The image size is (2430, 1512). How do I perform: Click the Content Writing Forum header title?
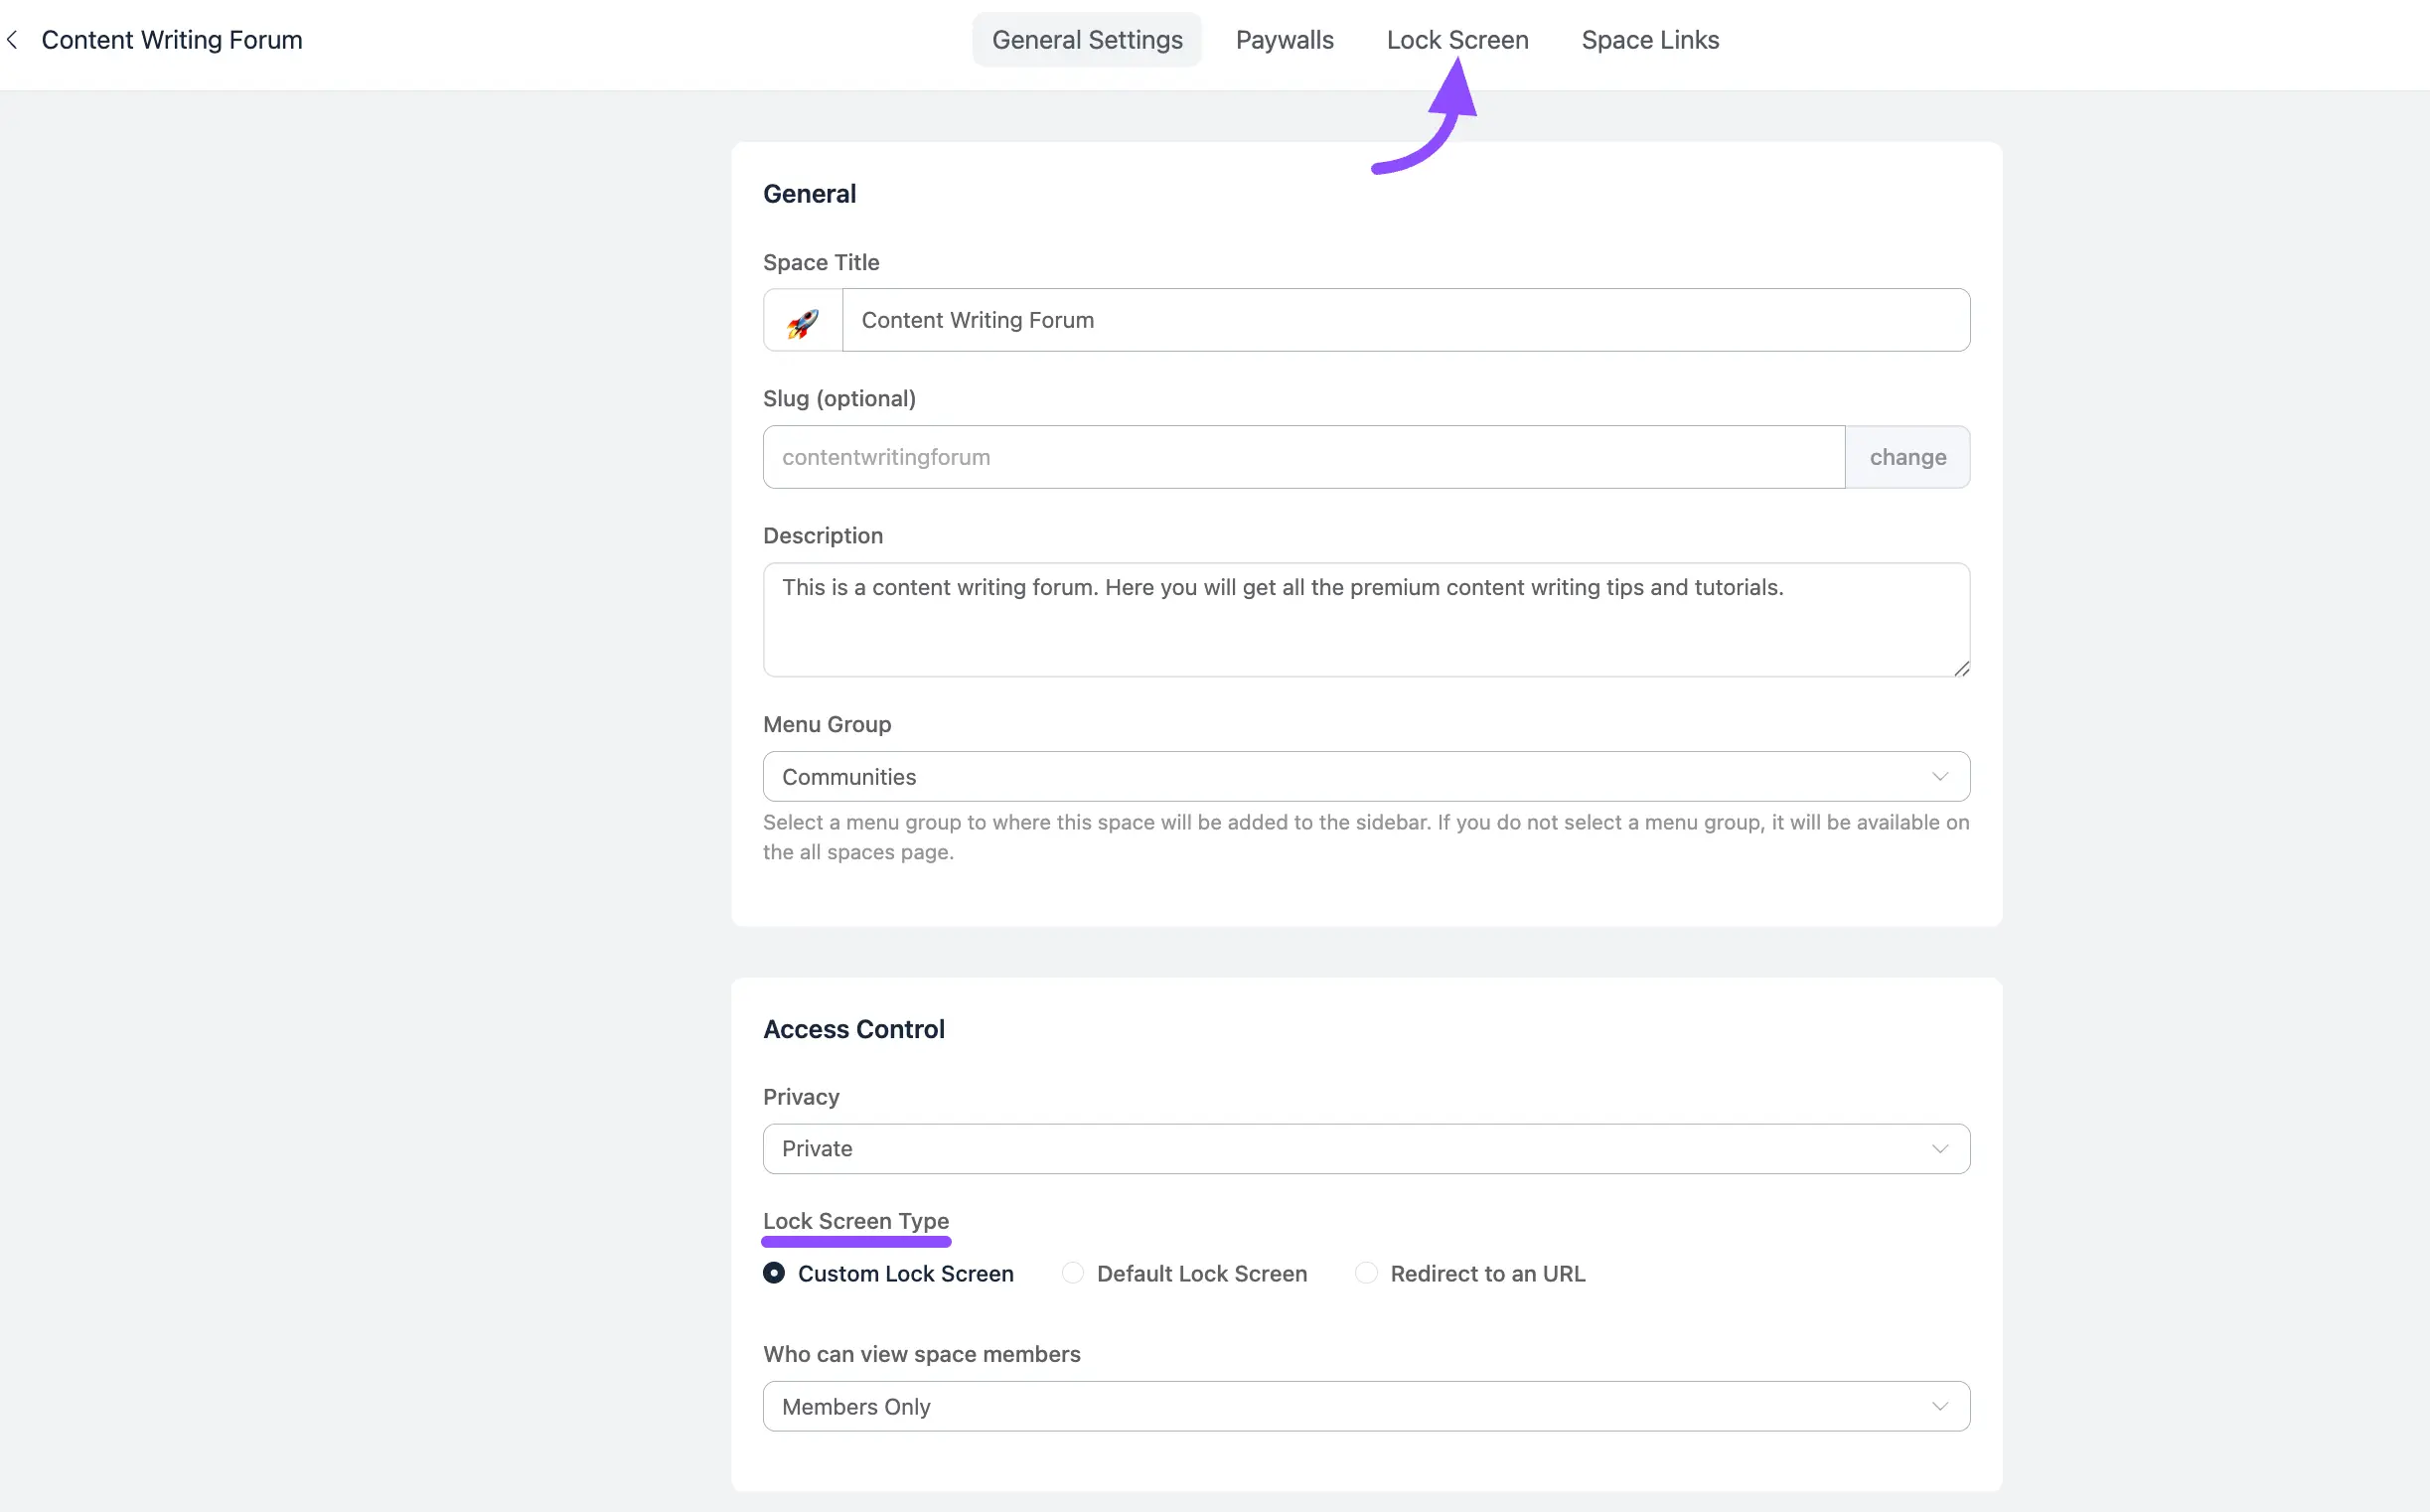pos(172,40)
